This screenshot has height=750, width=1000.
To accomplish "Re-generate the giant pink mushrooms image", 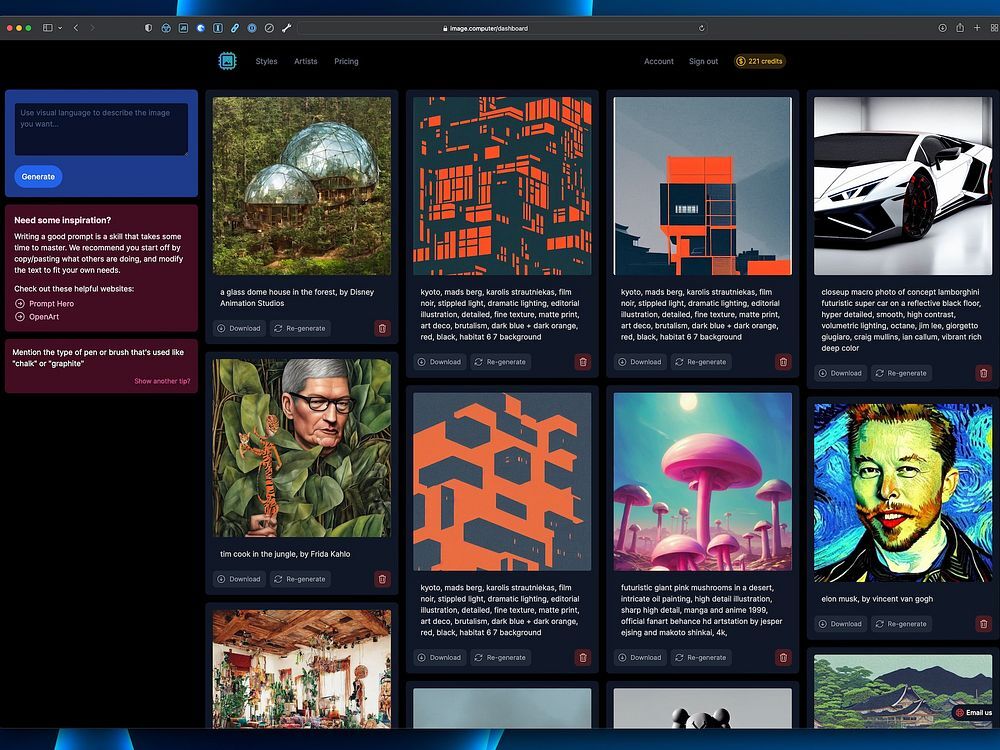I will point(701,658).
